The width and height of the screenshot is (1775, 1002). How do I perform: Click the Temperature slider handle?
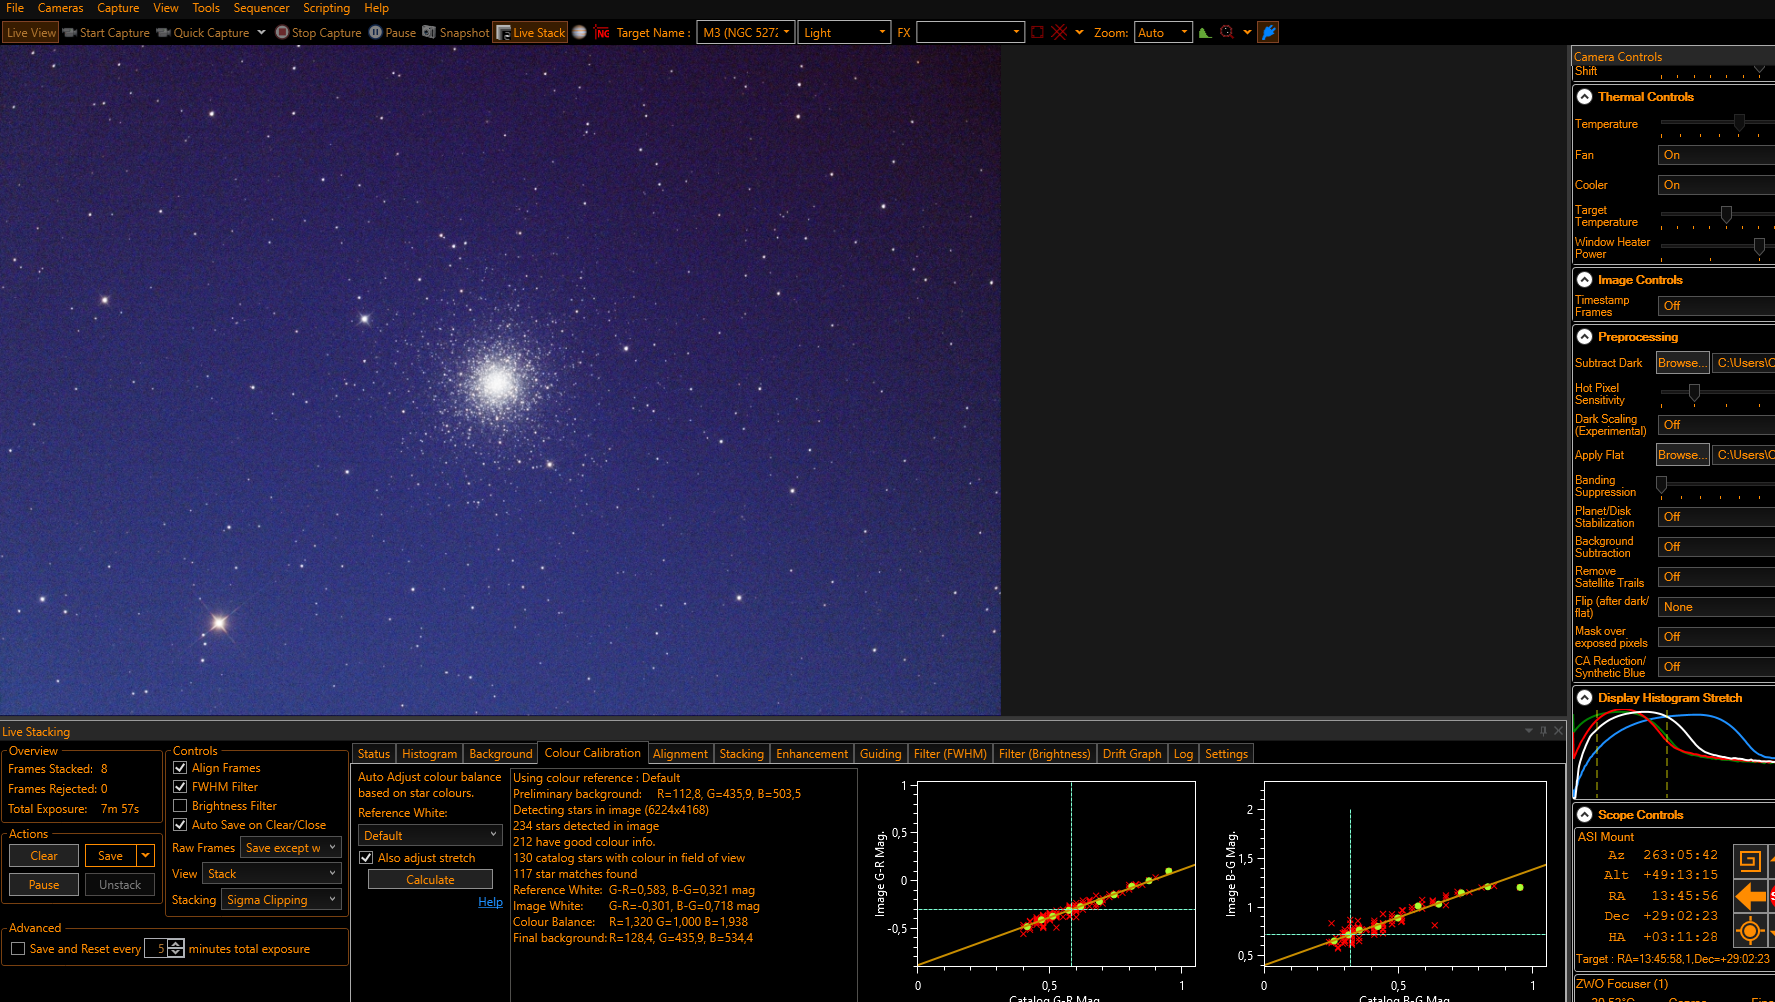point(1739,122)
